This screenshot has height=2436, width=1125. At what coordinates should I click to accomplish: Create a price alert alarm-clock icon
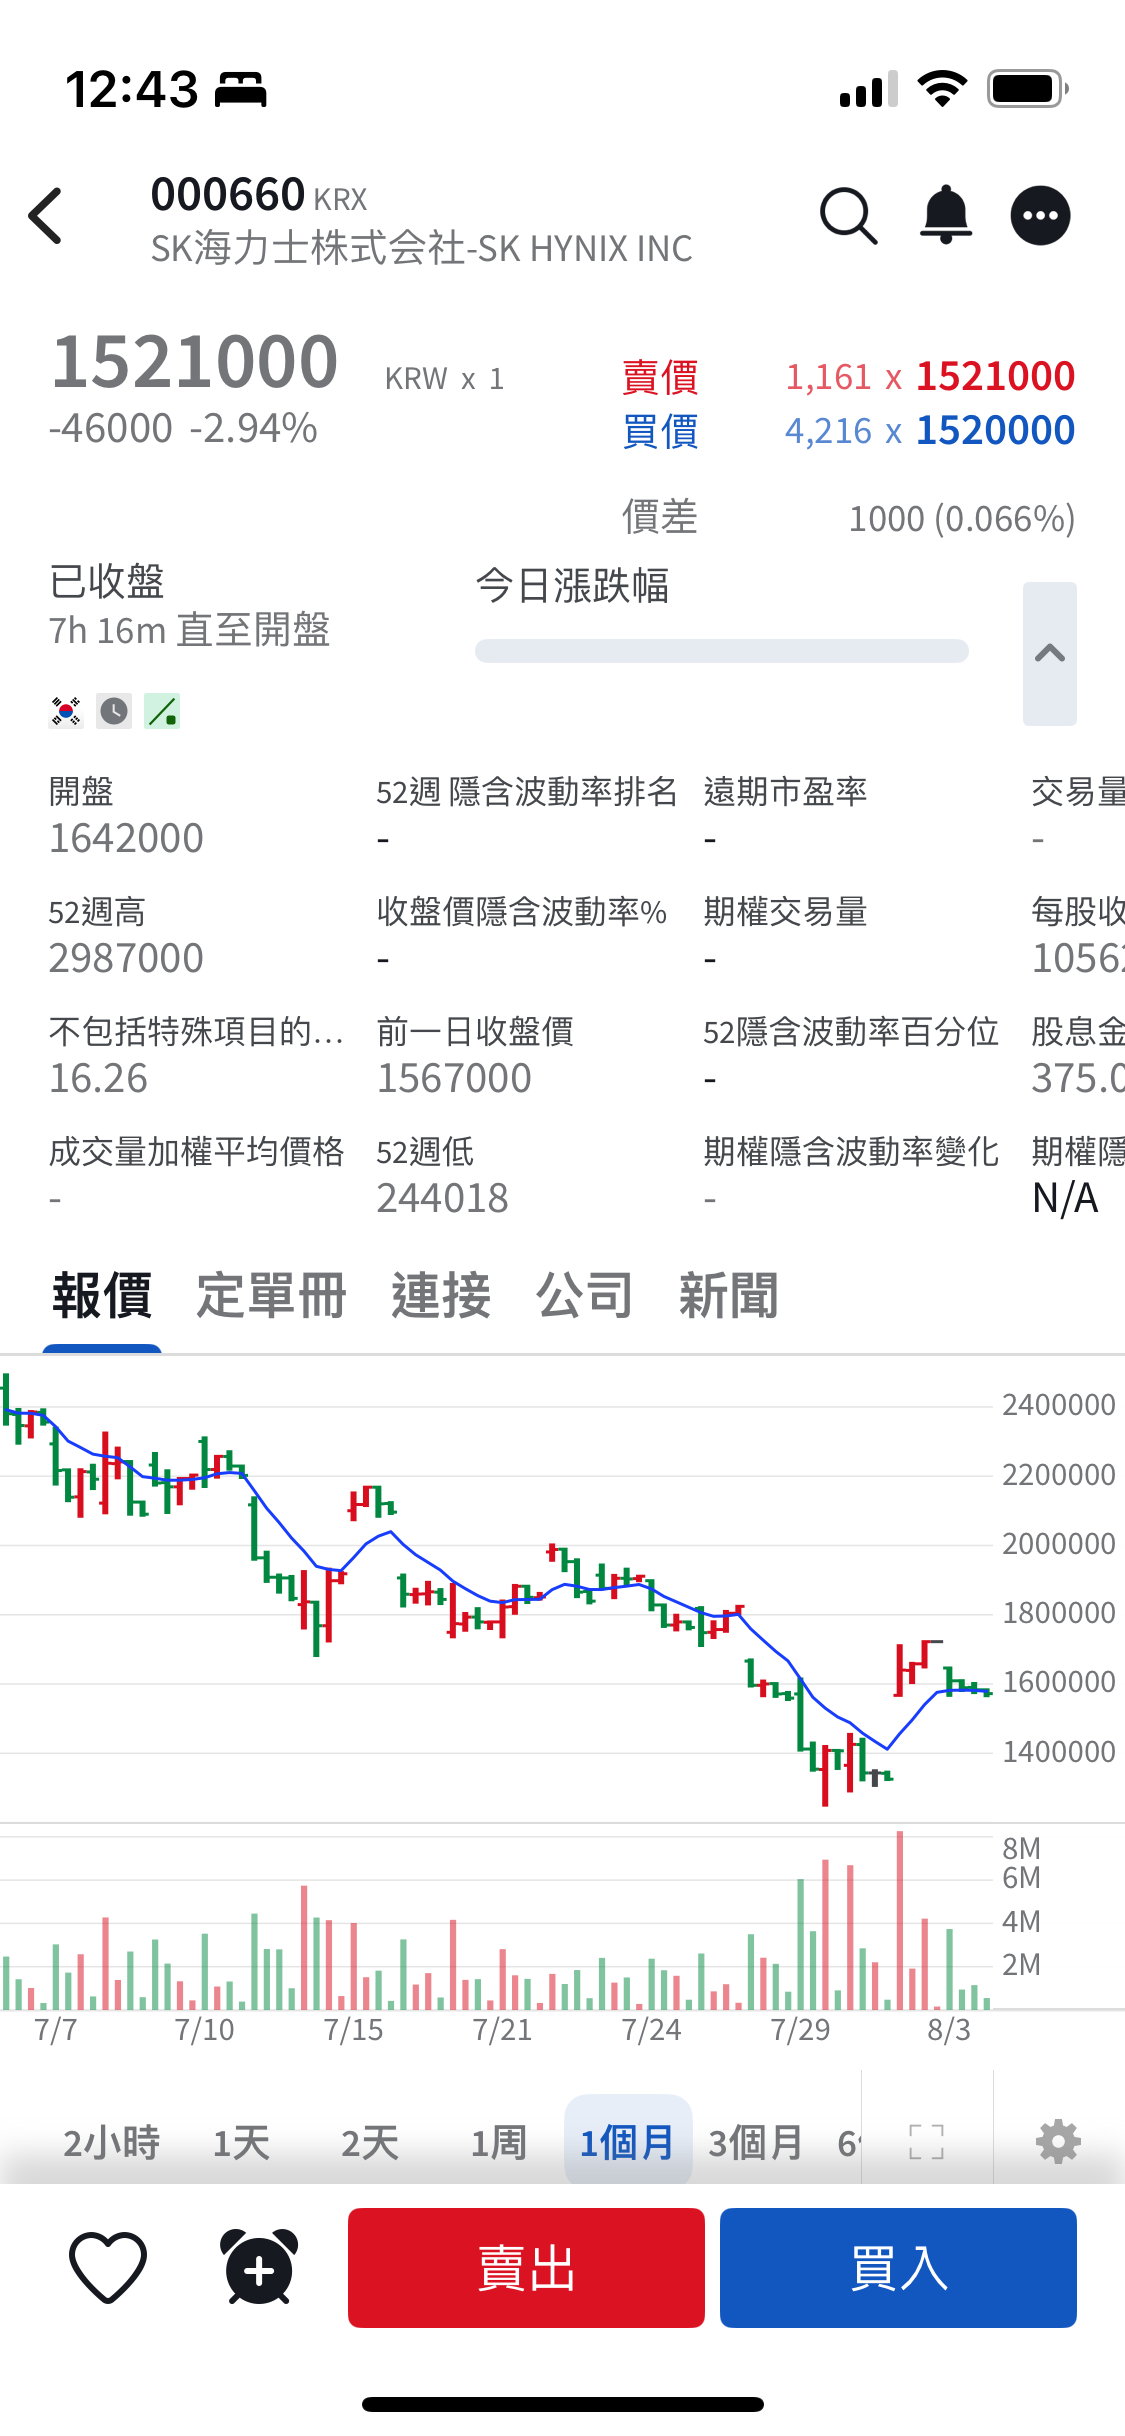click(x=259, y=2267)
